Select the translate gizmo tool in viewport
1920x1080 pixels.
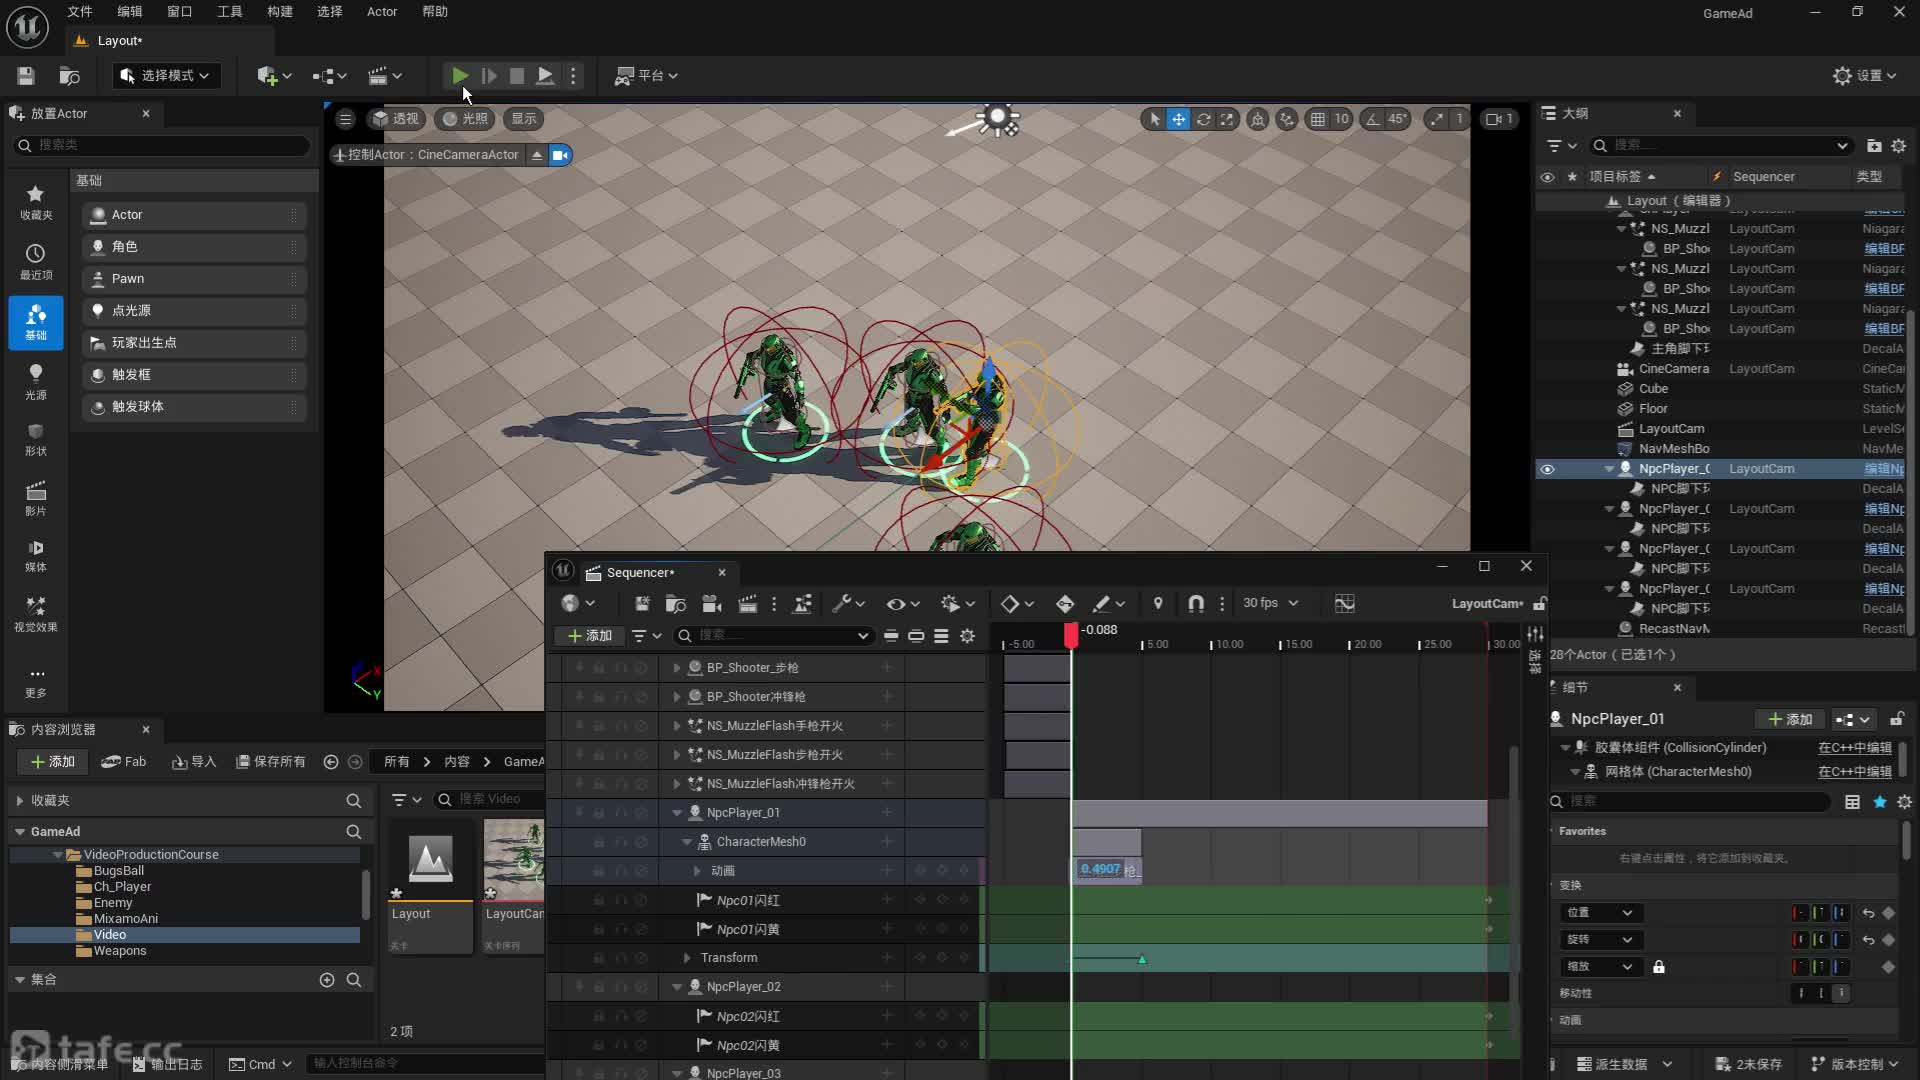tap(1179, 119)
